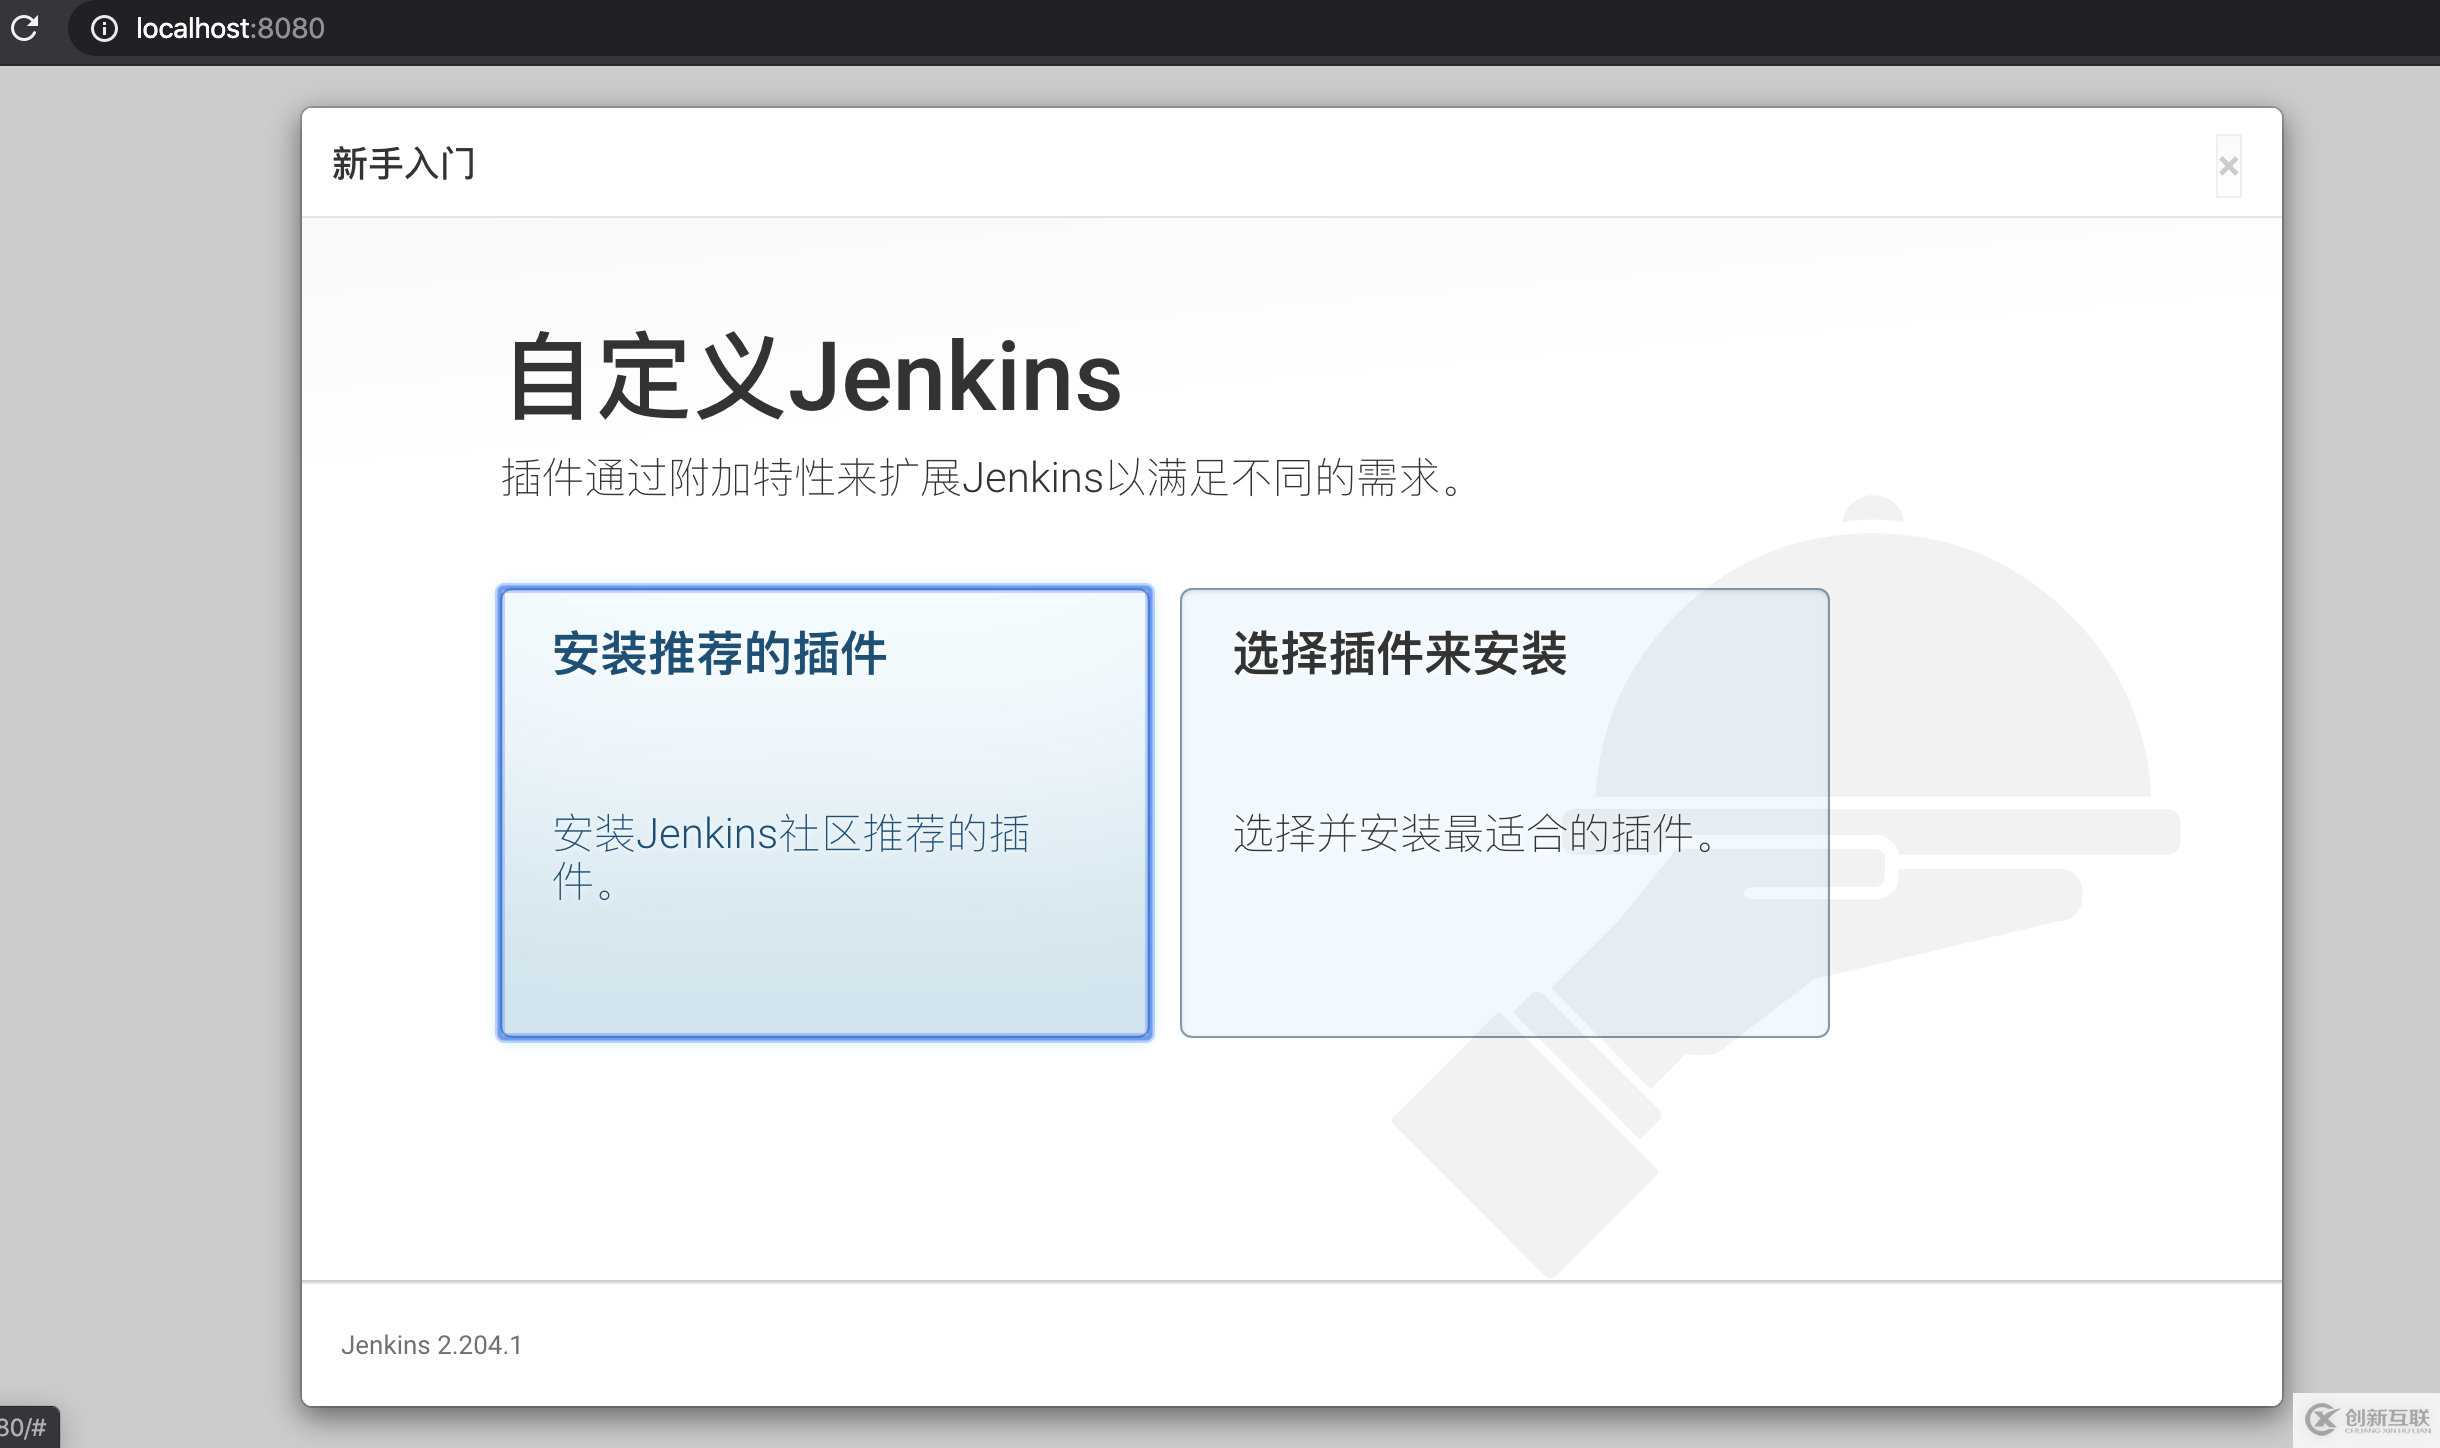Screen dimensions: 2440x1448
Task: Click the 新手入门 dialog title
Action: tap(404, 163)
